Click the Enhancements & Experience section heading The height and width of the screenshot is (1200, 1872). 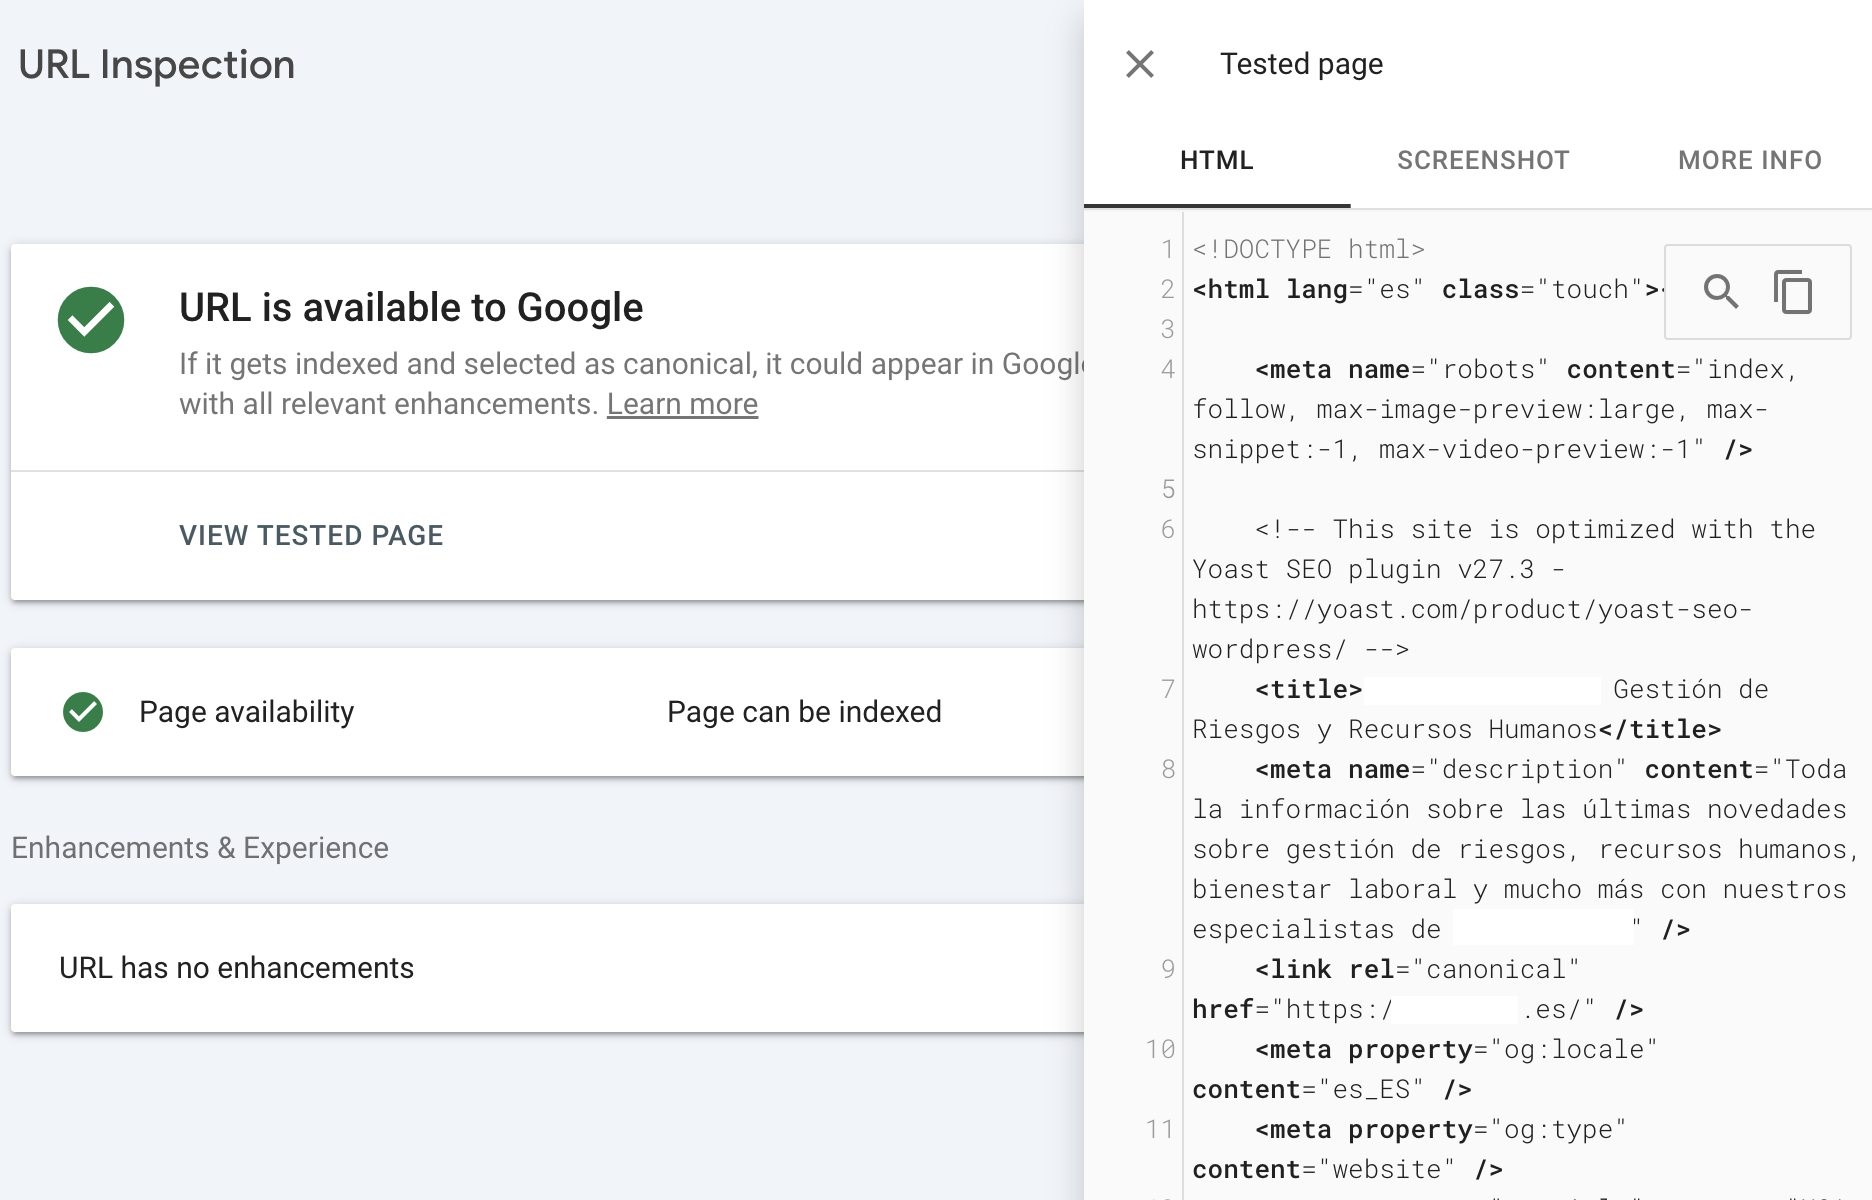coord(200,847)
